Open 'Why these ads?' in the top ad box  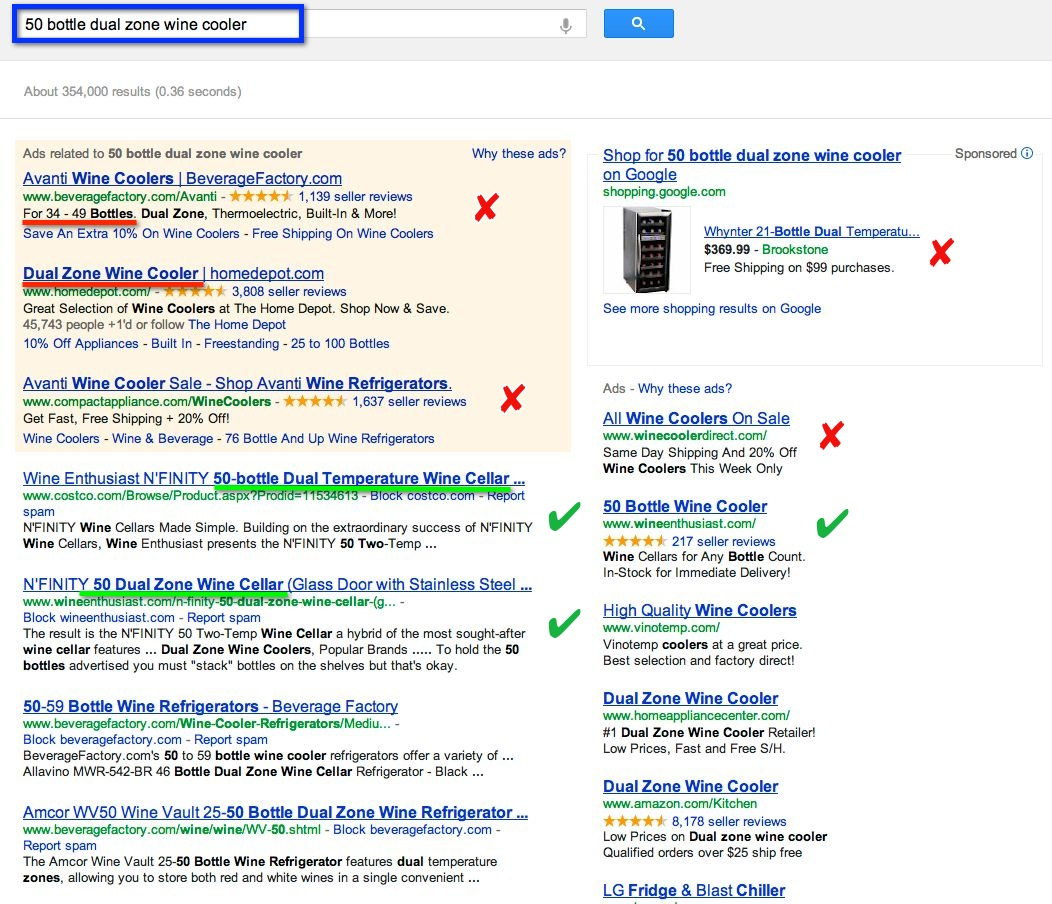(519, 154)
